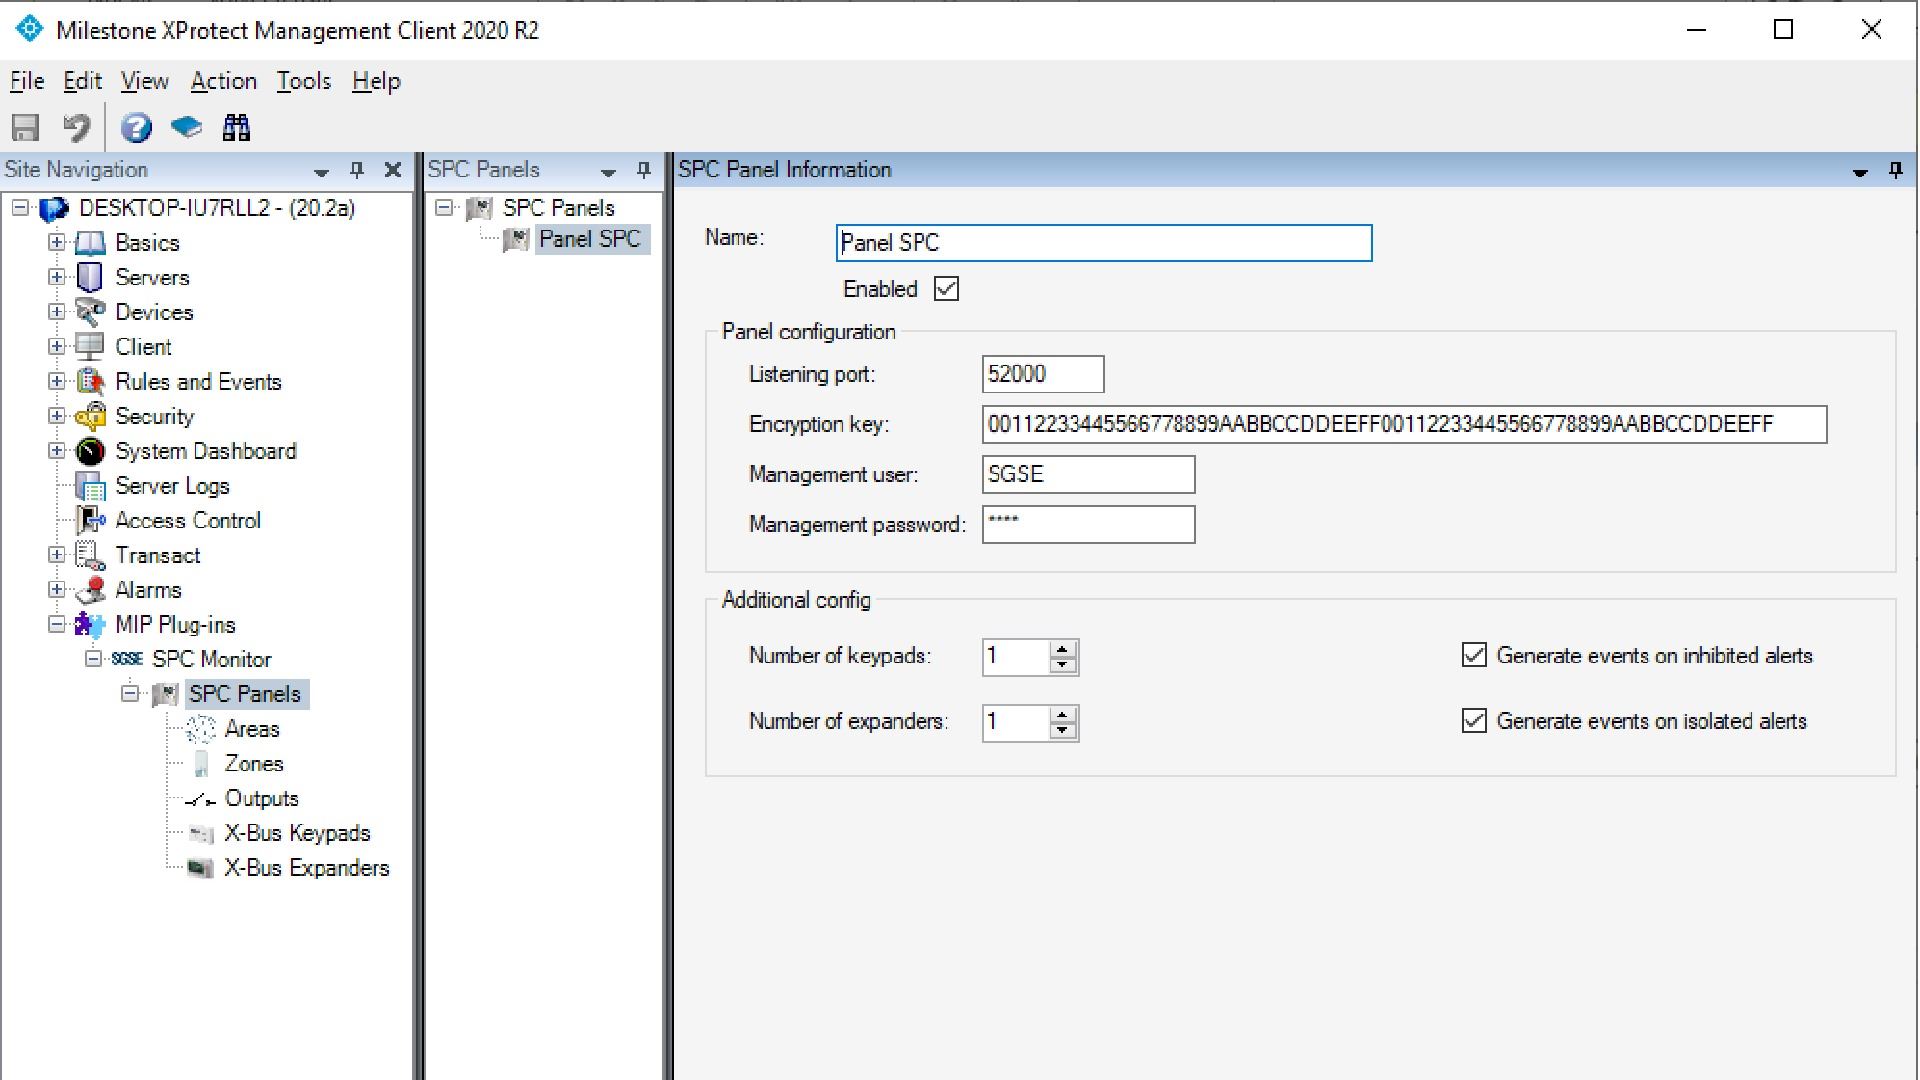Expand the Servers node
The height and width of the screenshot is (1080, 1920).
click(57, 277)
